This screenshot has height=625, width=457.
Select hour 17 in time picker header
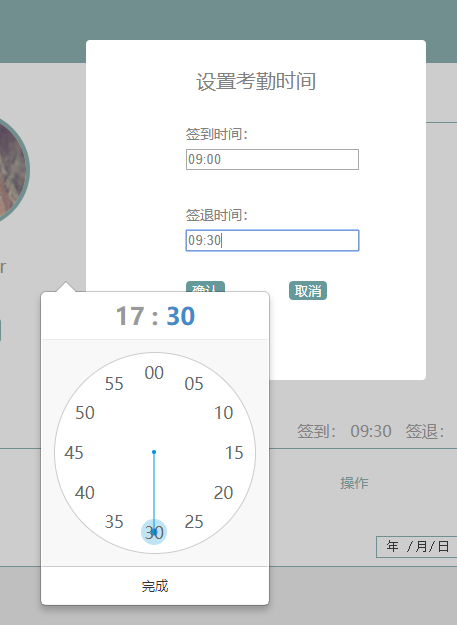129,316
